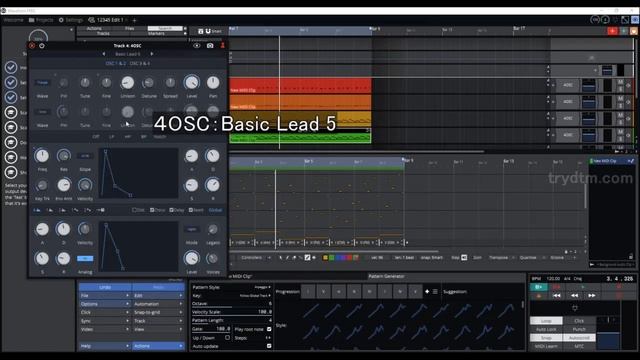
Task: Open the voice Mode selector in 4OSC
Action: 191,229
